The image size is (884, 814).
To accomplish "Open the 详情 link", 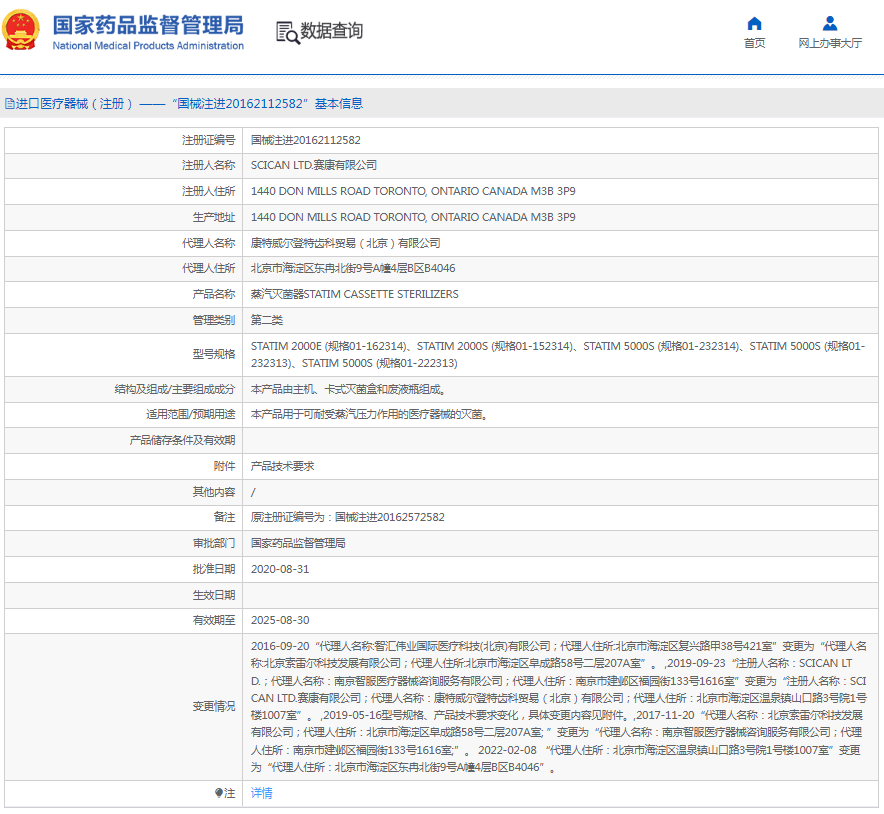I will pos(262,793).
